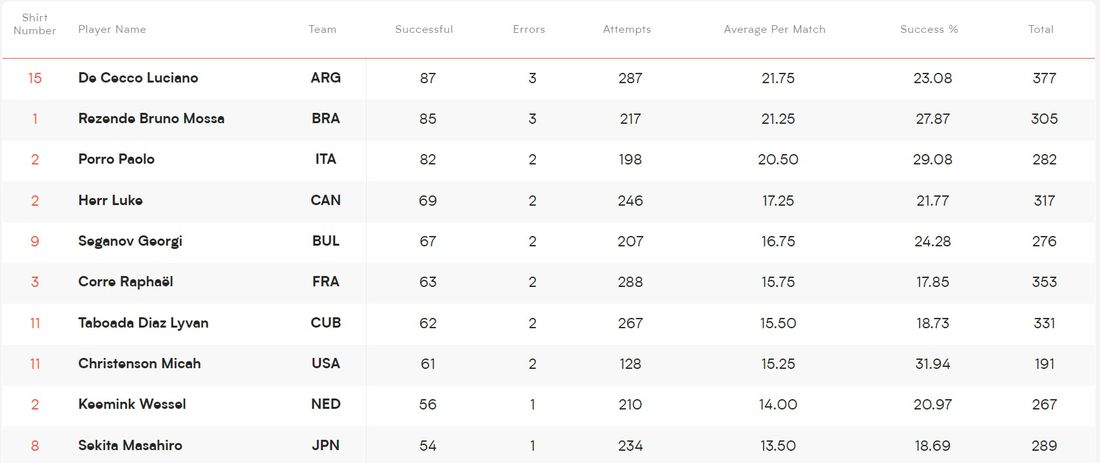Image resolution: width=1100 pixels, height=463 pixels.
Task: Click the FRA team code
Action: [325, 282]
